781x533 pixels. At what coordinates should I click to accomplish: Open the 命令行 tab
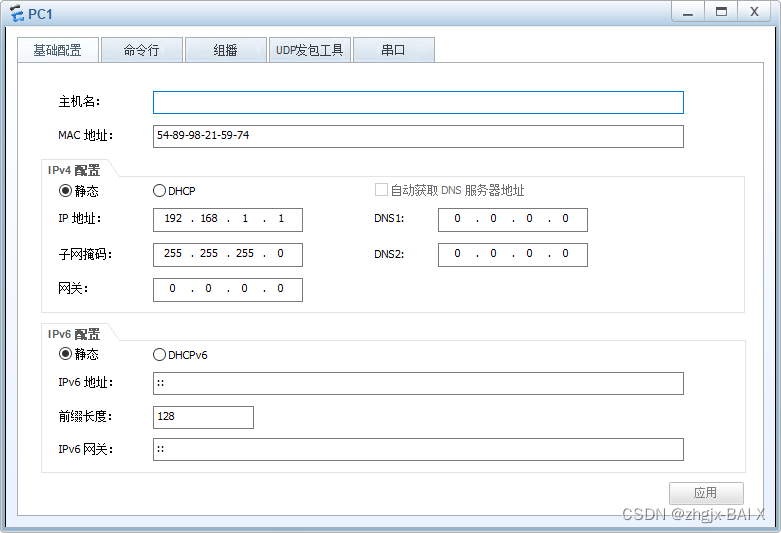(x=142, y=50)
